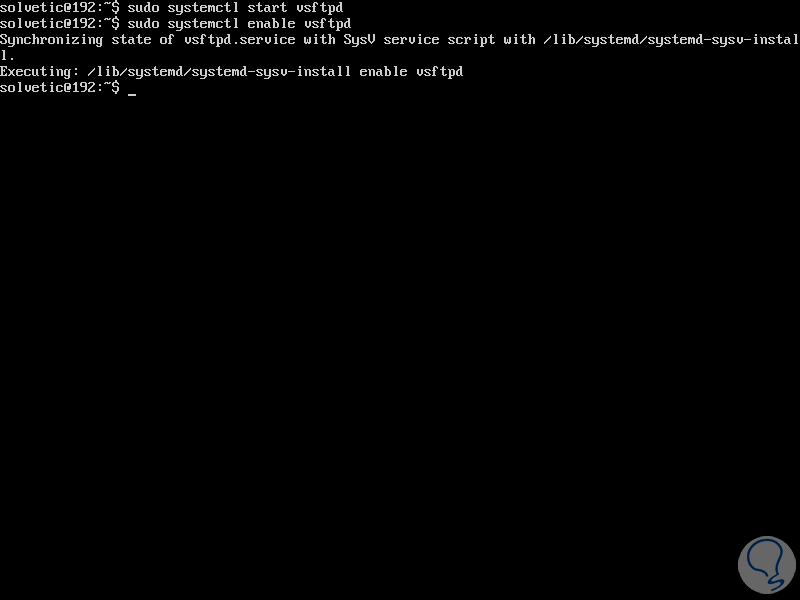
Task: Click 'vsftpd' at end of second command
Action: coord(328,23)
